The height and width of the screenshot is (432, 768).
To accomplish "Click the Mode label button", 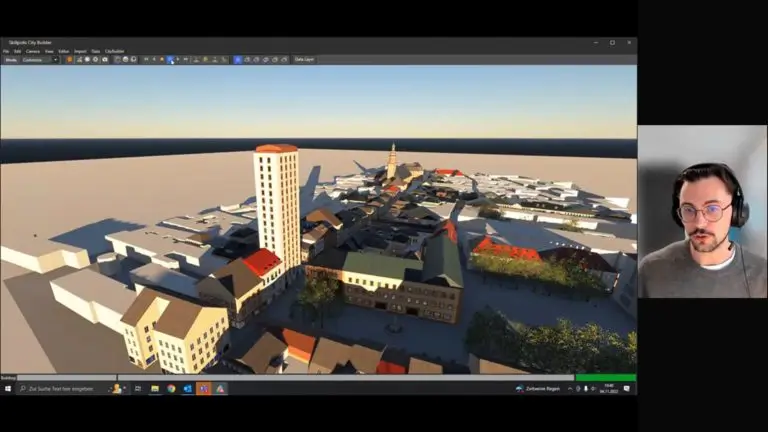I will click(x=11, y=60).
